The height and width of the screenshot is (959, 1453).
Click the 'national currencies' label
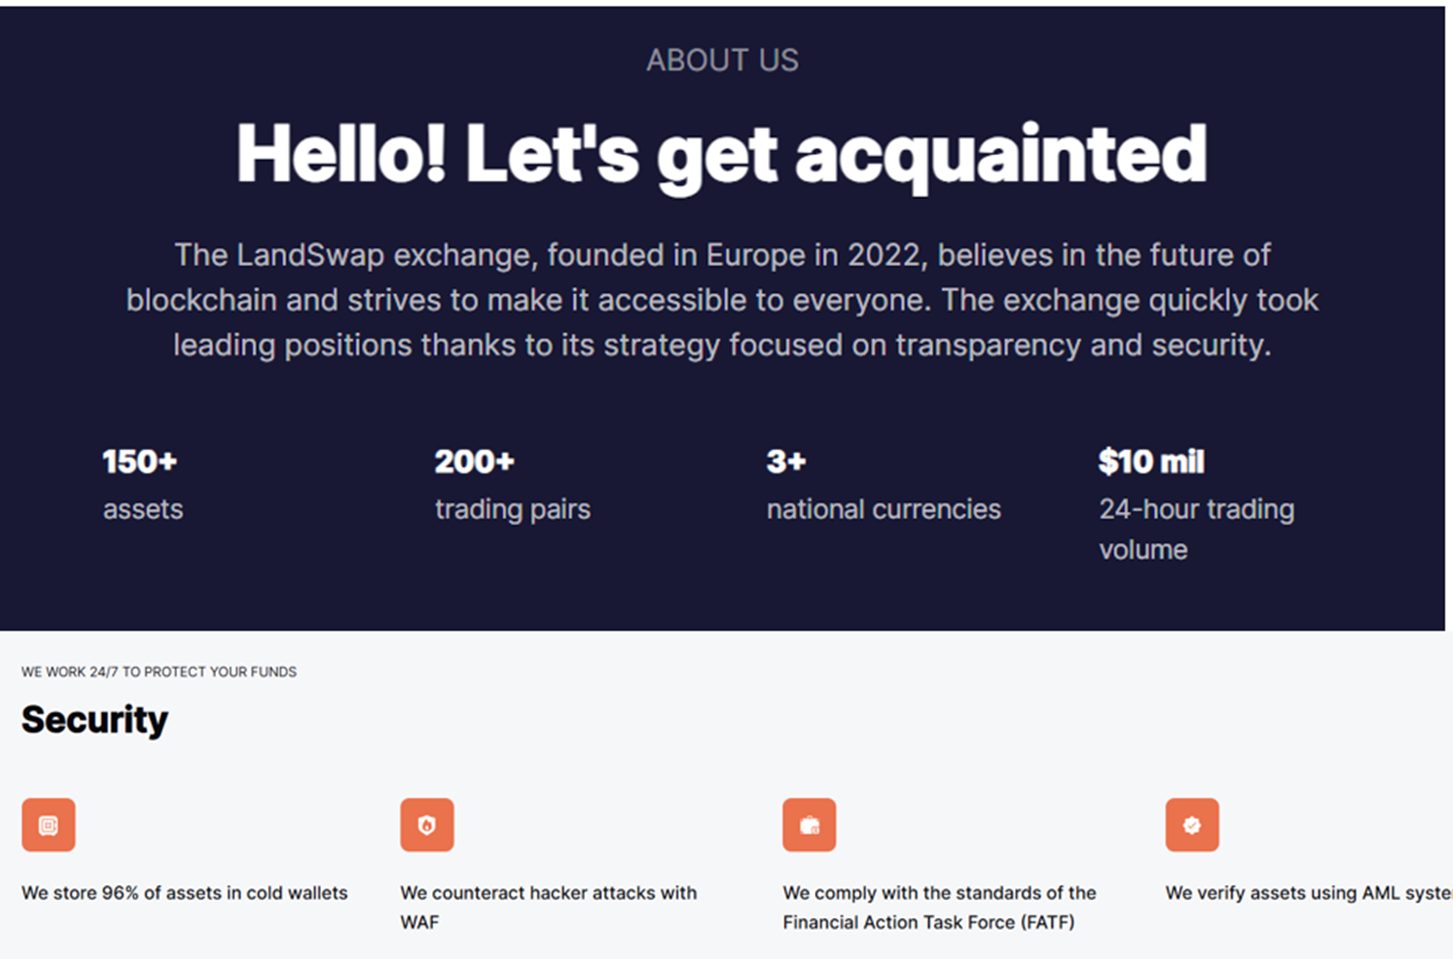(884, 509)
